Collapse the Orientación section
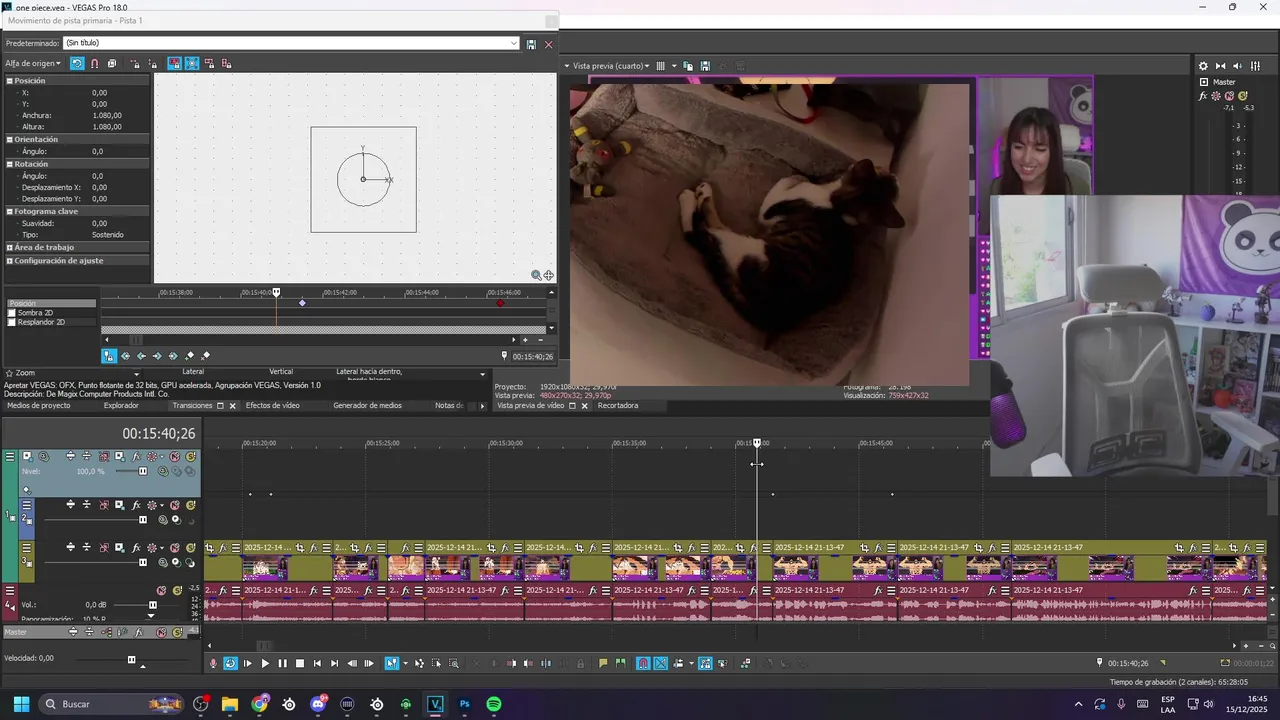Screen dimensions: 1280x720 click(10, 140)
